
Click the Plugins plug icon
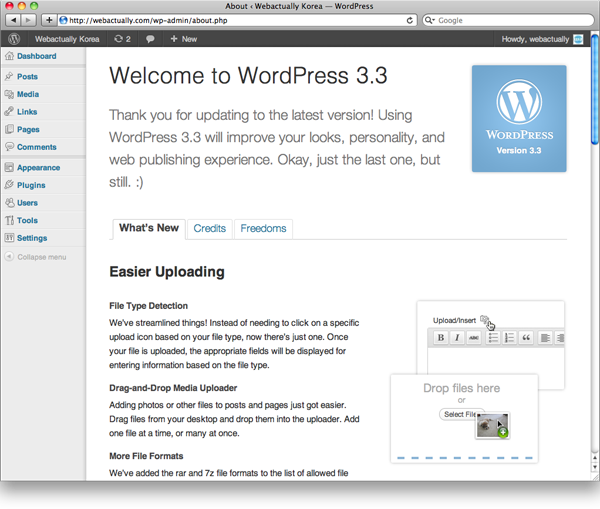pos(9,185)
